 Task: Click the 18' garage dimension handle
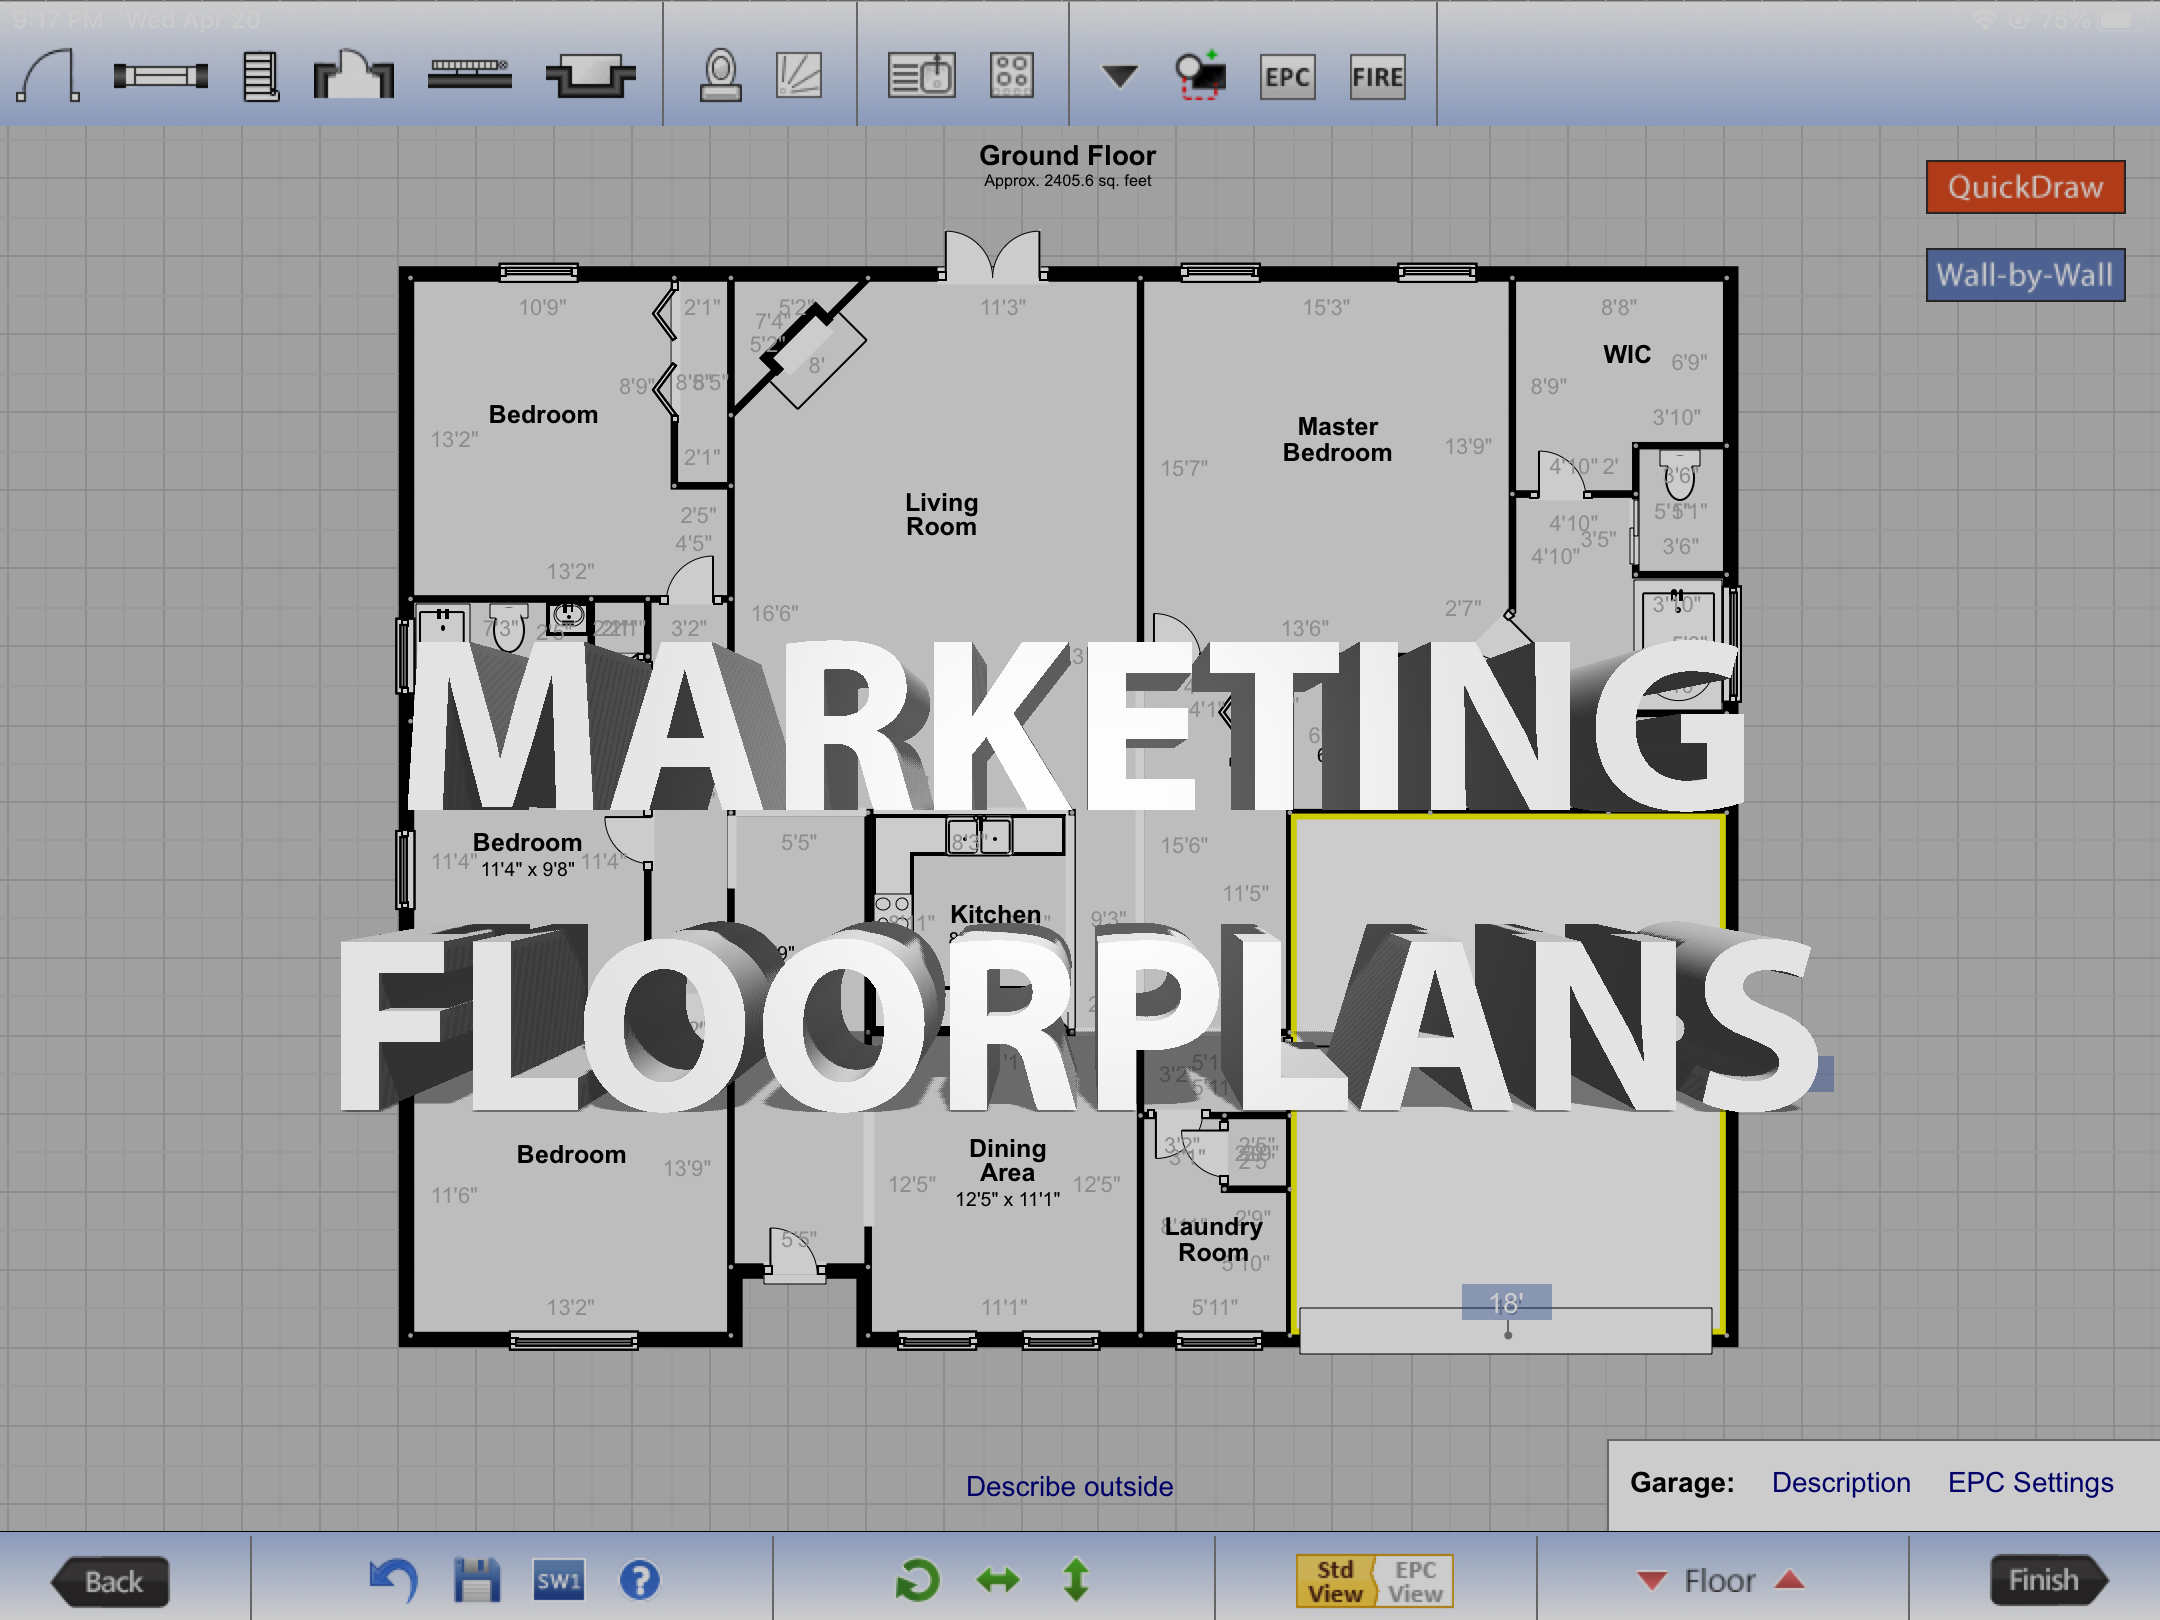pyautogui.click(x=1506, y=1304)
